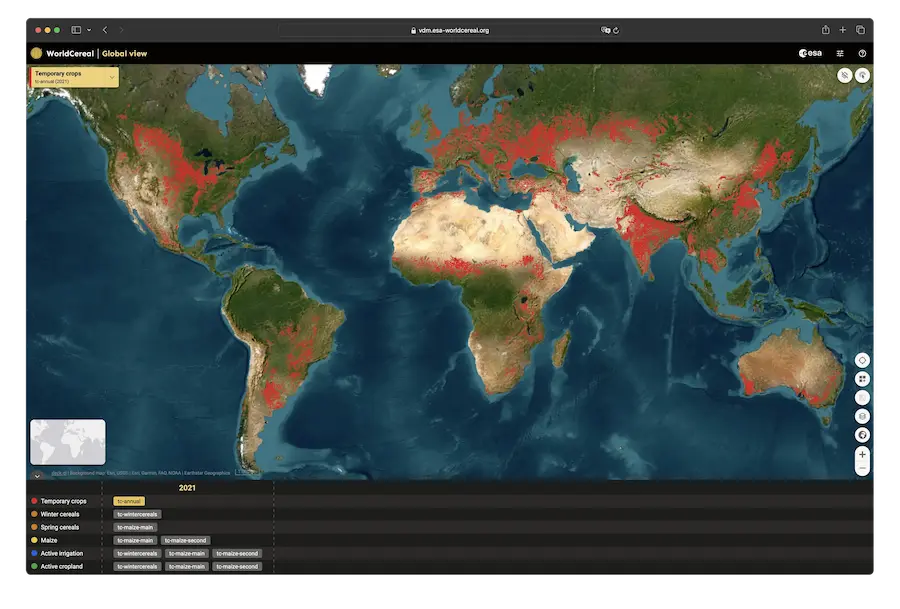Click the zoom out minus button
This screenshot has width=900, height=609.
(x=864, y=468)
